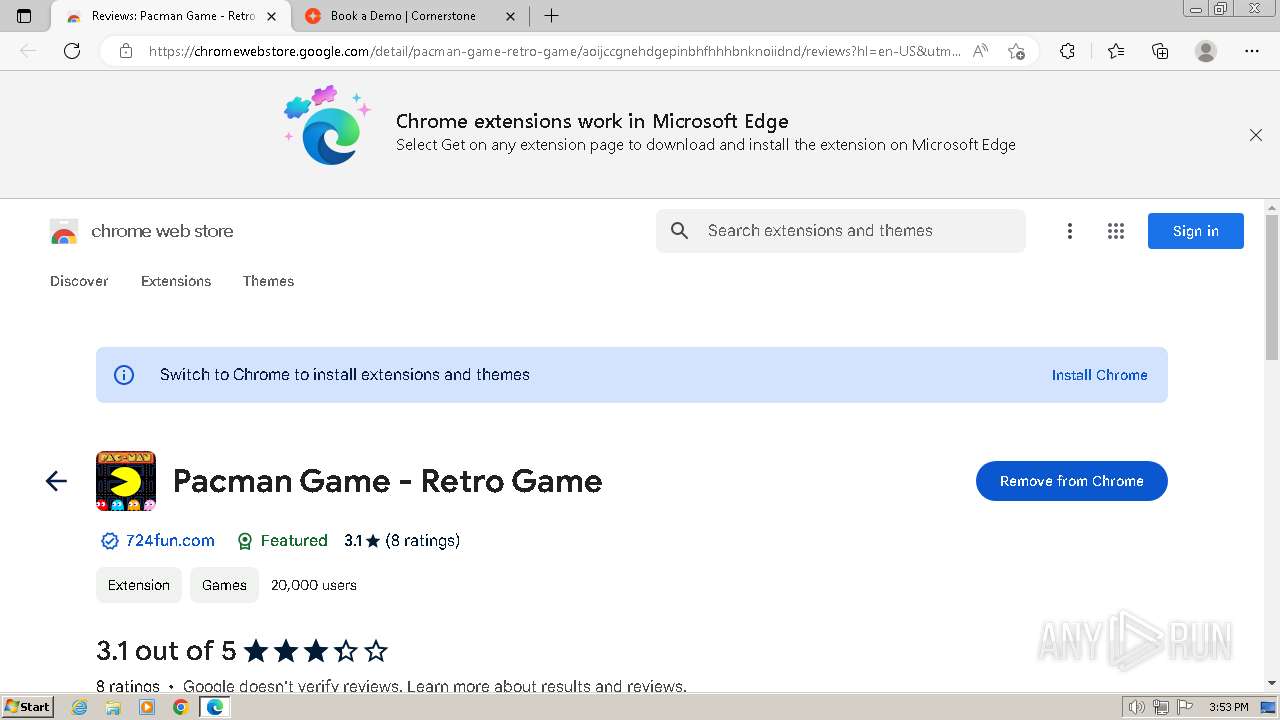Viewport: 1280px width, 720px height.
Task: Click the Extension category chip
Action: point(139,585)
